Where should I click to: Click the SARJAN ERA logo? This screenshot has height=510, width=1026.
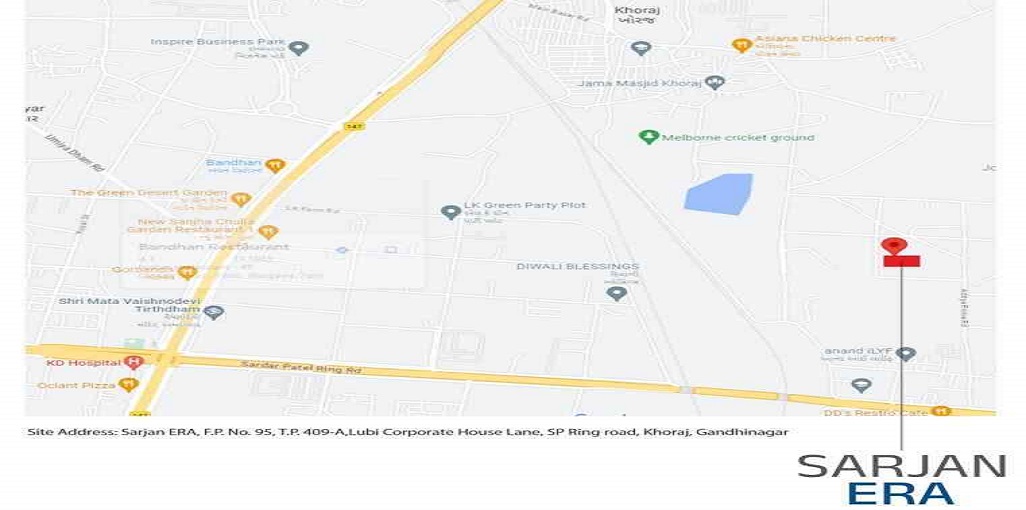pos(901,479)
